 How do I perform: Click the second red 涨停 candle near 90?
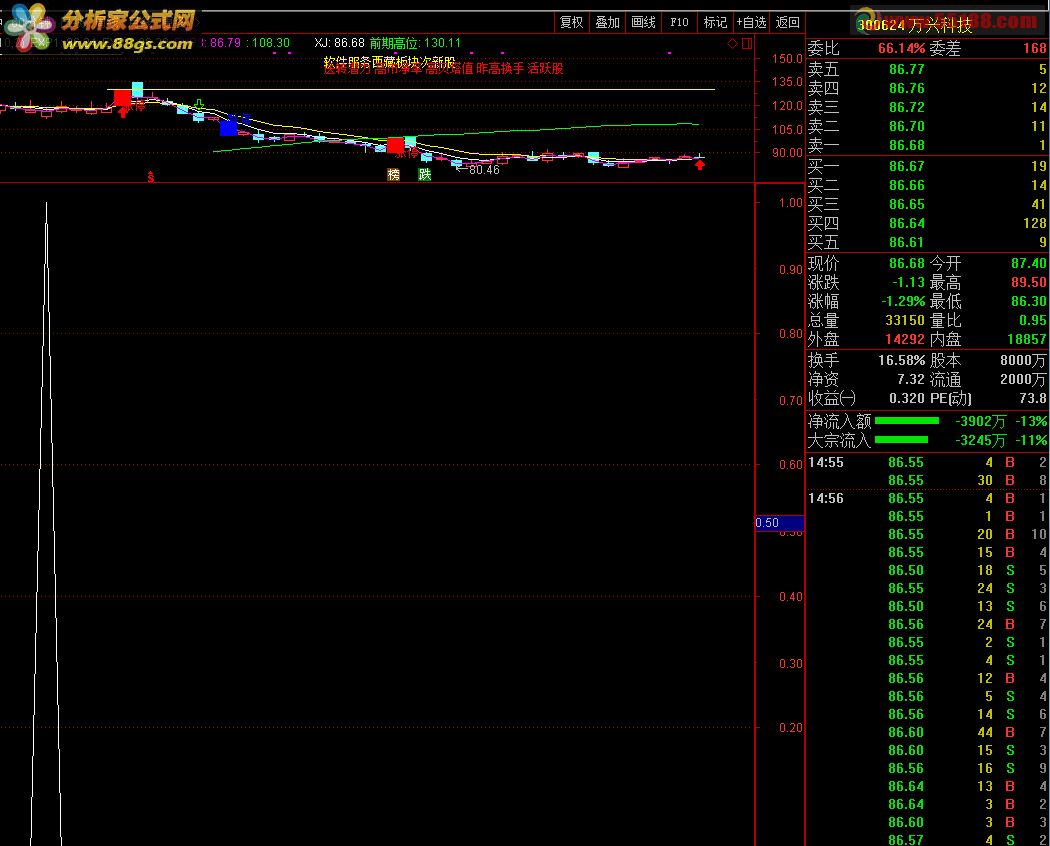(x=396, y=145)
